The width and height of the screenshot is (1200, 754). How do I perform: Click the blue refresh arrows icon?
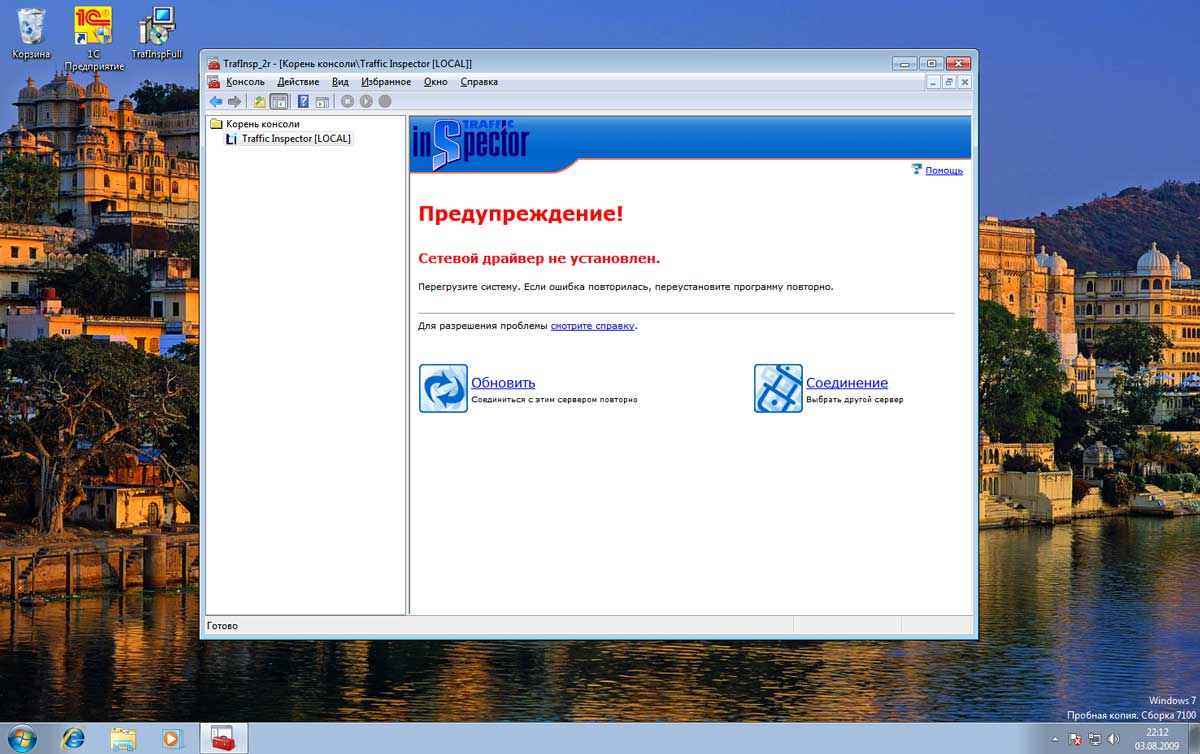click(x=443, y=388)
